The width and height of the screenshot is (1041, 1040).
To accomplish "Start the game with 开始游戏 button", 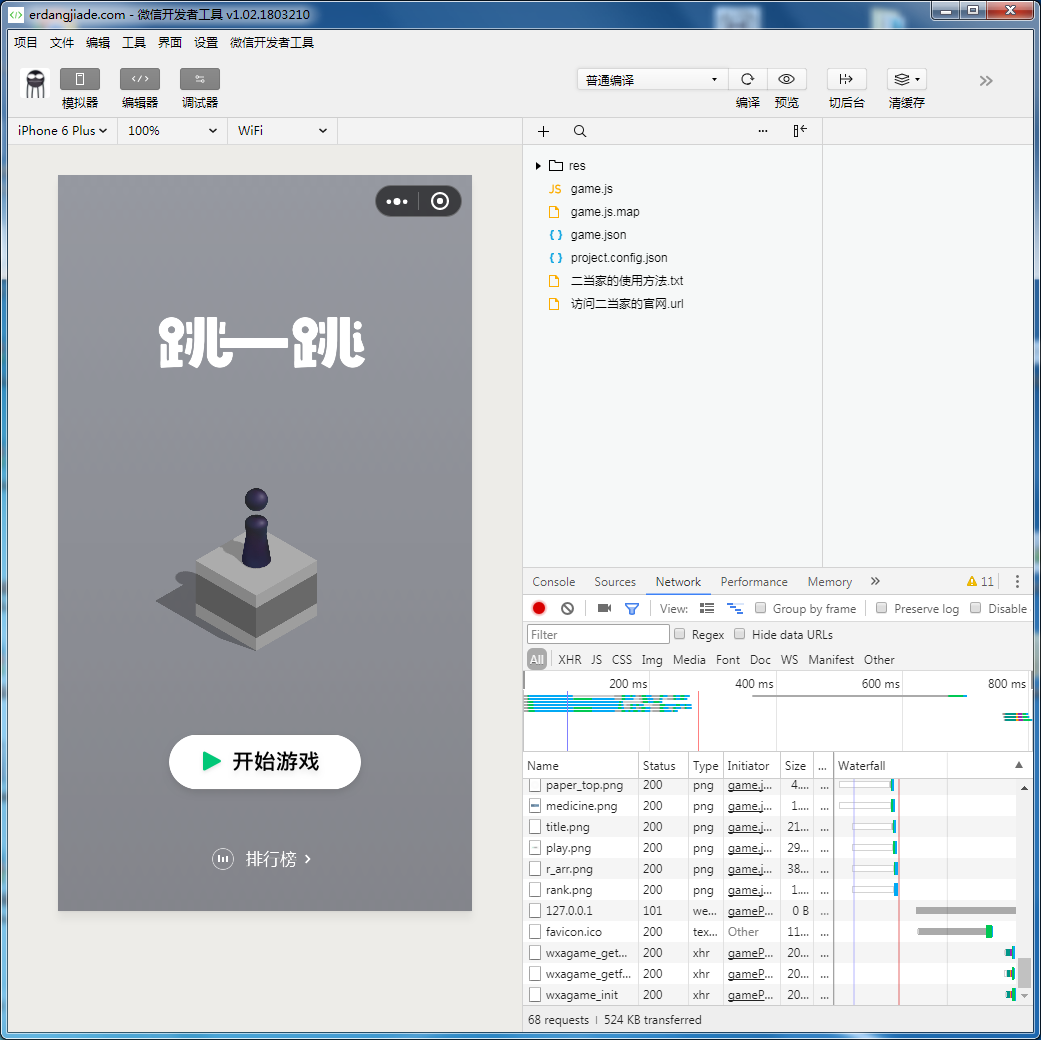I will [265, 762].
